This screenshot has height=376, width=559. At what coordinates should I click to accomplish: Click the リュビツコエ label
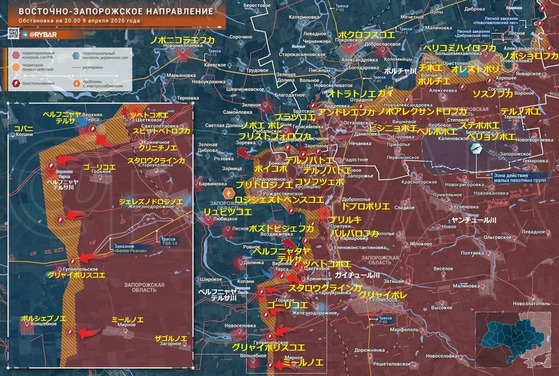click(227, 212)
